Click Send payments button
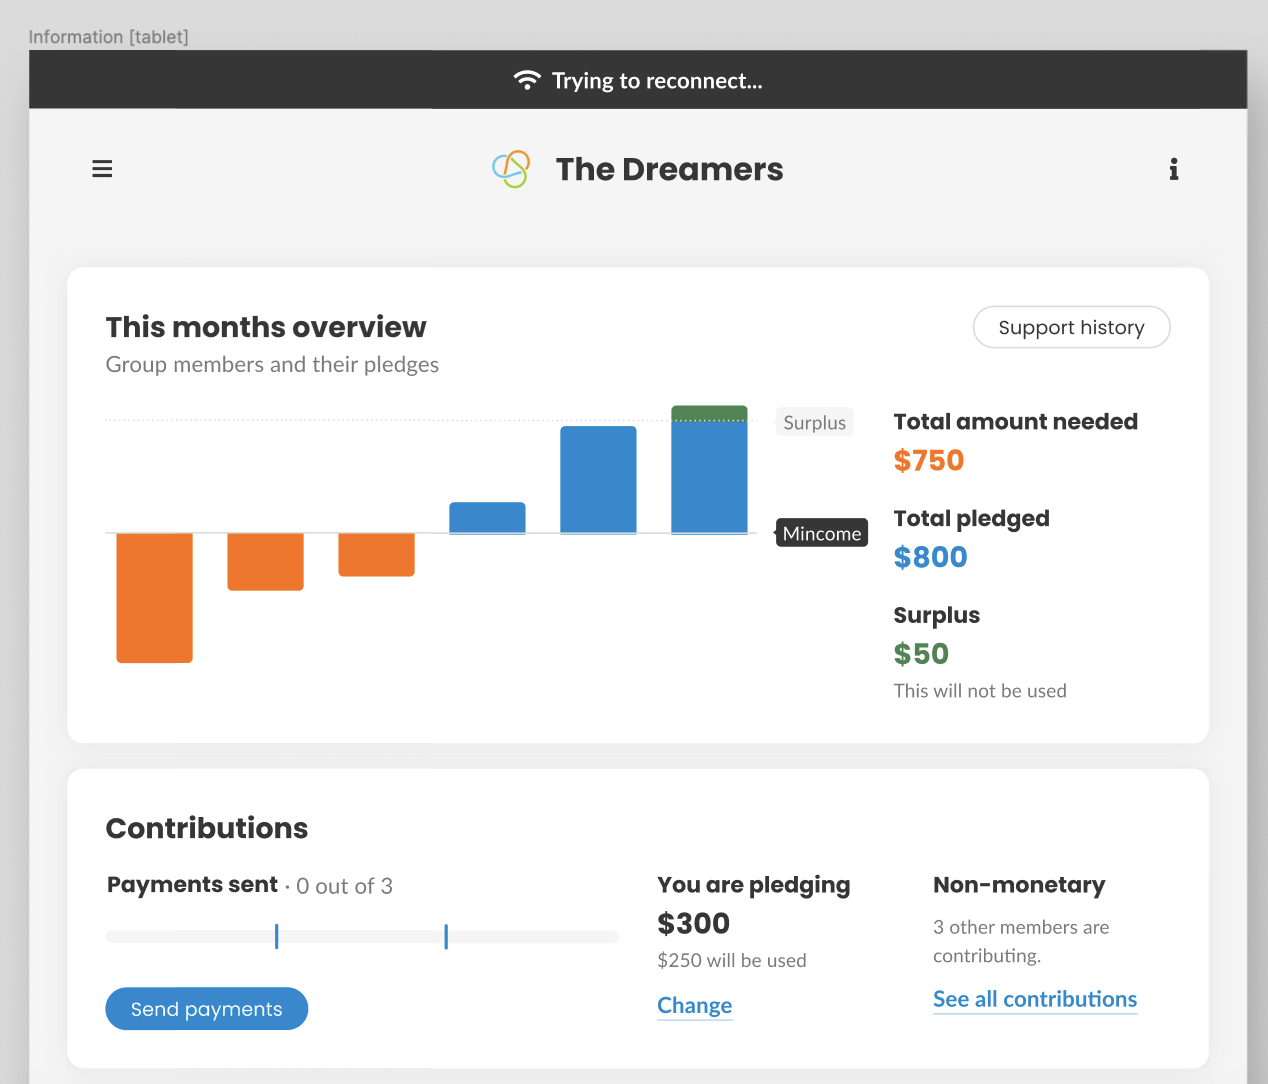The height and width of the screenshot is (1084, 1268). click(207, 1009)
